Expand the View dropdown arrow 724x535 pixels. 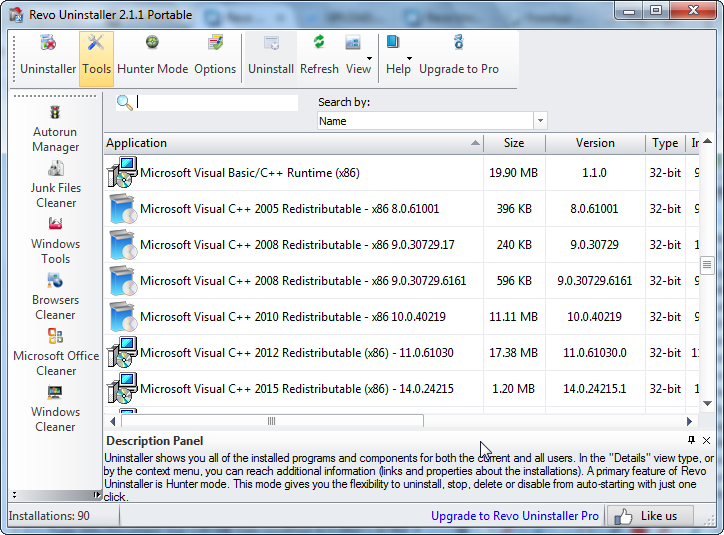pyautogui.click(x=369, y=59)
